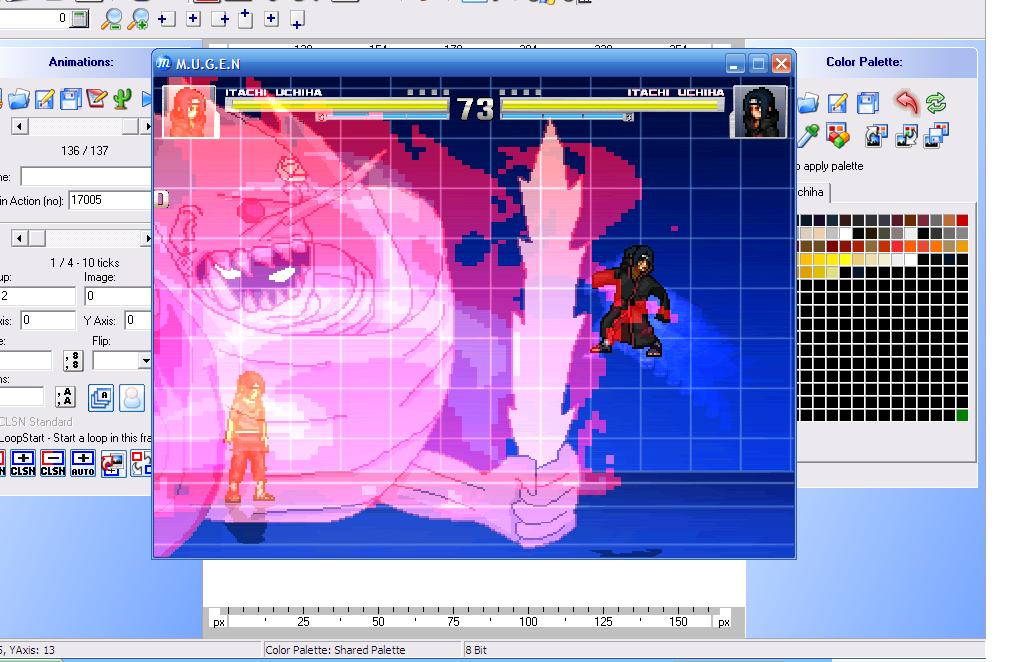Viewport: 1024px width, 662px height.
Task: Click the bright yellow palette swatch
Action: click(x=845, y=259)
